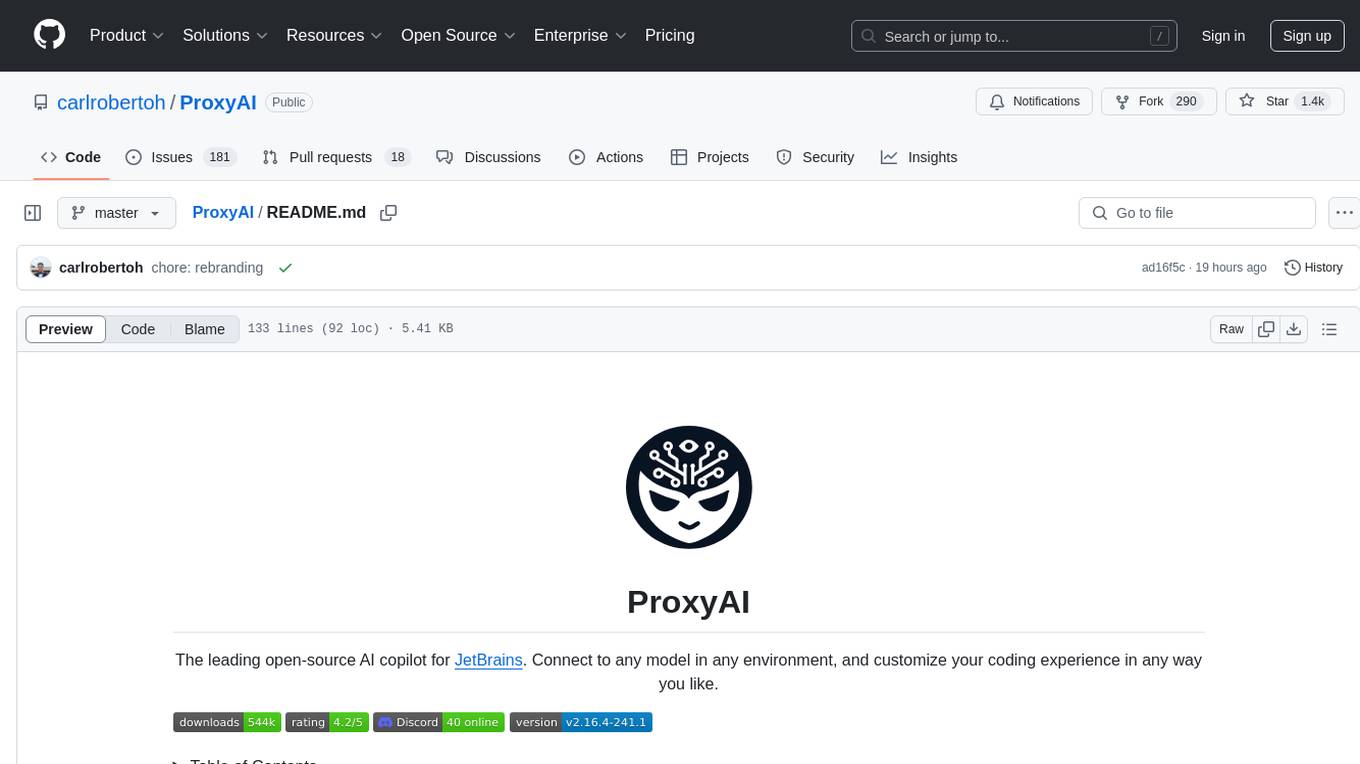Go to the Pricing page

[x=670, y=35]
